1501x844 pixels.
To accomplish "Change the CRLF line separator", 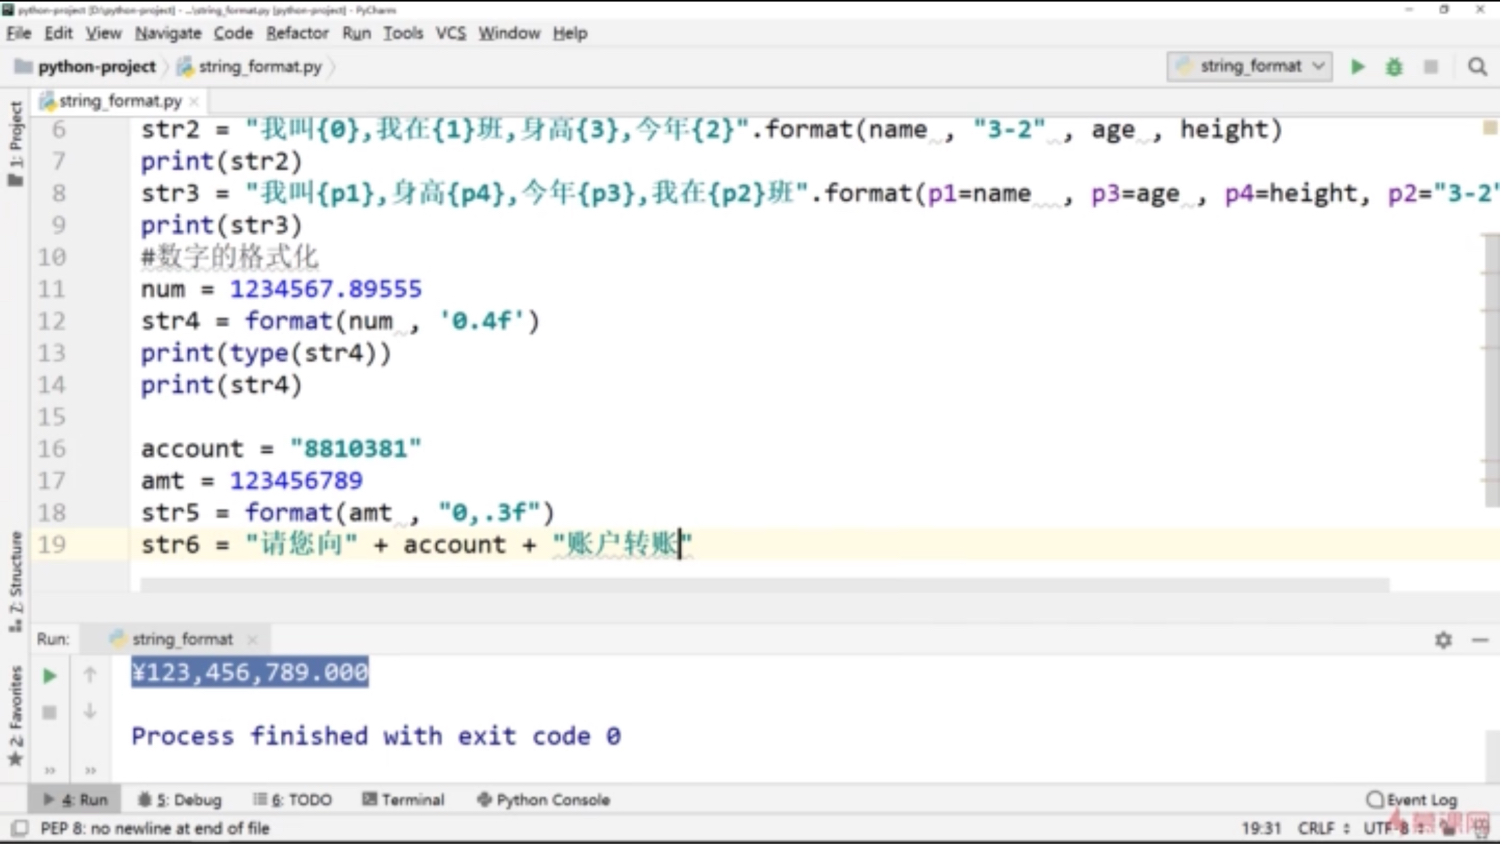I will tap(1324, 828).
